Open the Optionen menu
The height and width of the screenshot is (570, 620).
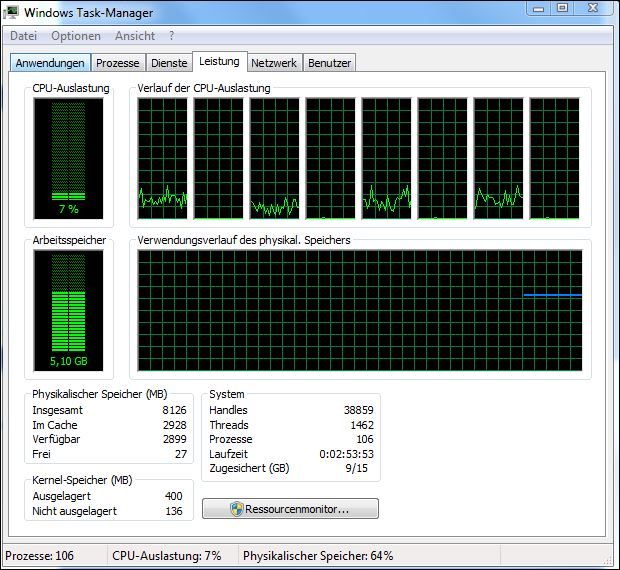pos(76,36)
